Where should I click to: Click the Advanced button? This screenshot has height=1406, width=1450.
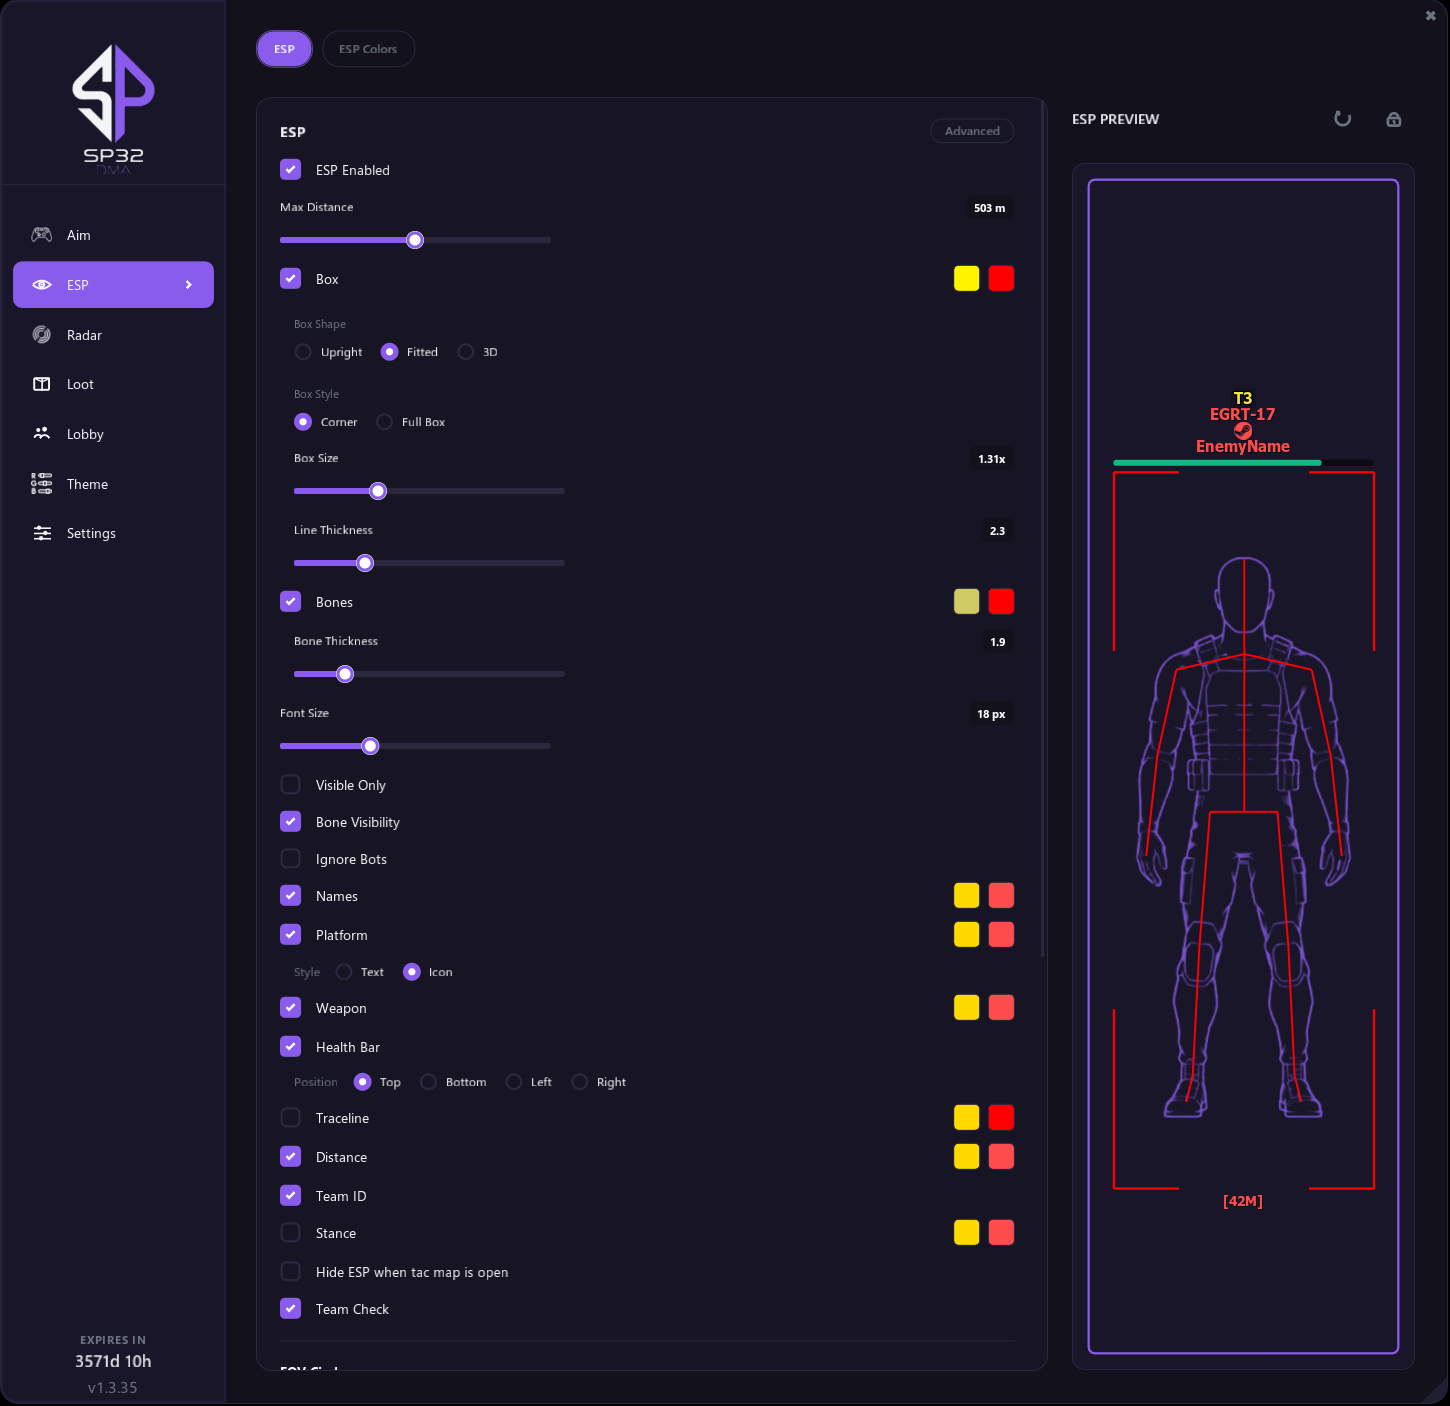tap(972, 131)
